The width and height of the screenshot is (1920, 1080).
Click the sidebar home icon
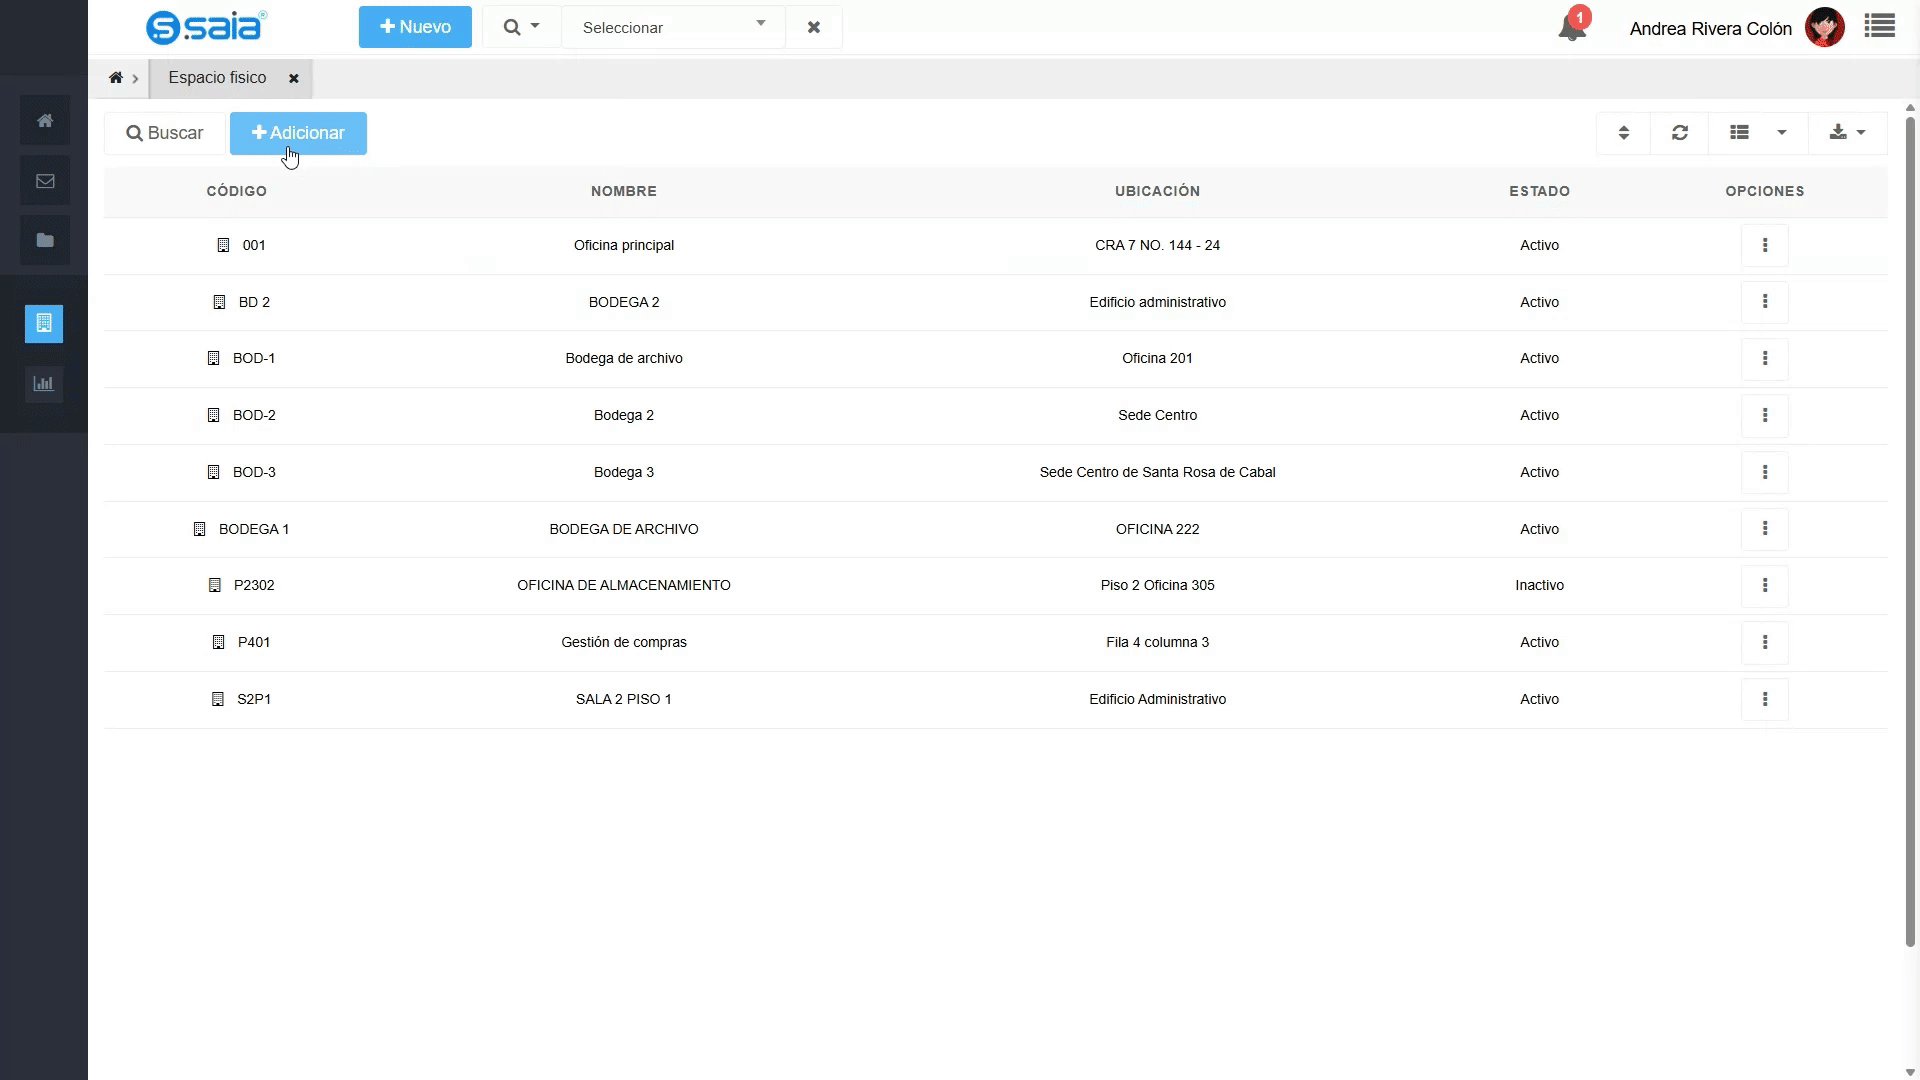tap(45, 121)
